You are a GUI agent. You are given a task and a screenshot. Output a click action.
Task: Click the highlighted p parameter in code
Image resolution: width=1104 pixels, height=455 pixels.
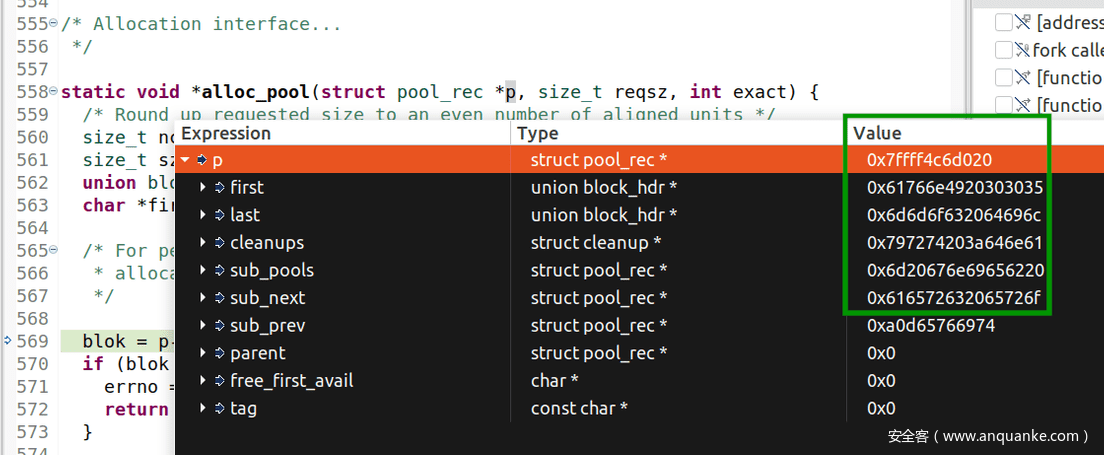pos(511,92)
